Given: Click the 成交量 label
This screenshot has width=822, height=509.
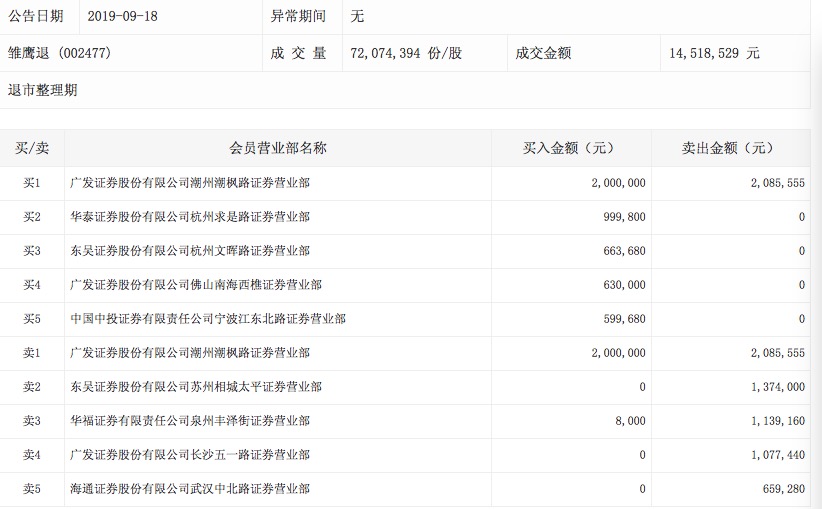Looking at the screenshot, I should coord(298,53).
